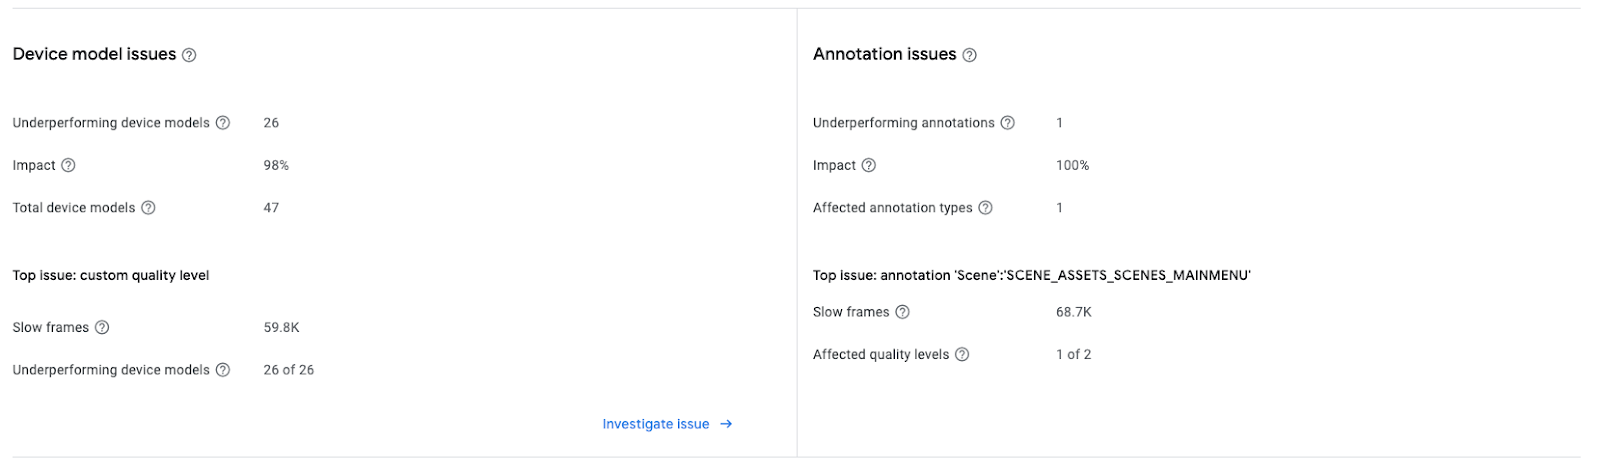Click the 68.7K slow frames value

(x=1073, y=312)
